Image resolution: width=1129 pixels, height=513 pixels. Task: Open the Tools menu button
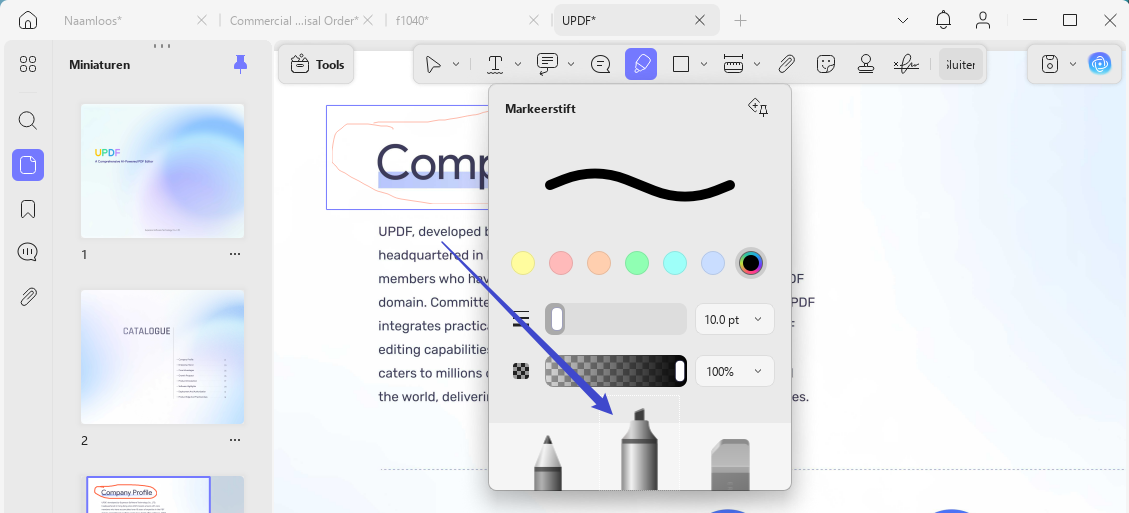coord(317,64)
